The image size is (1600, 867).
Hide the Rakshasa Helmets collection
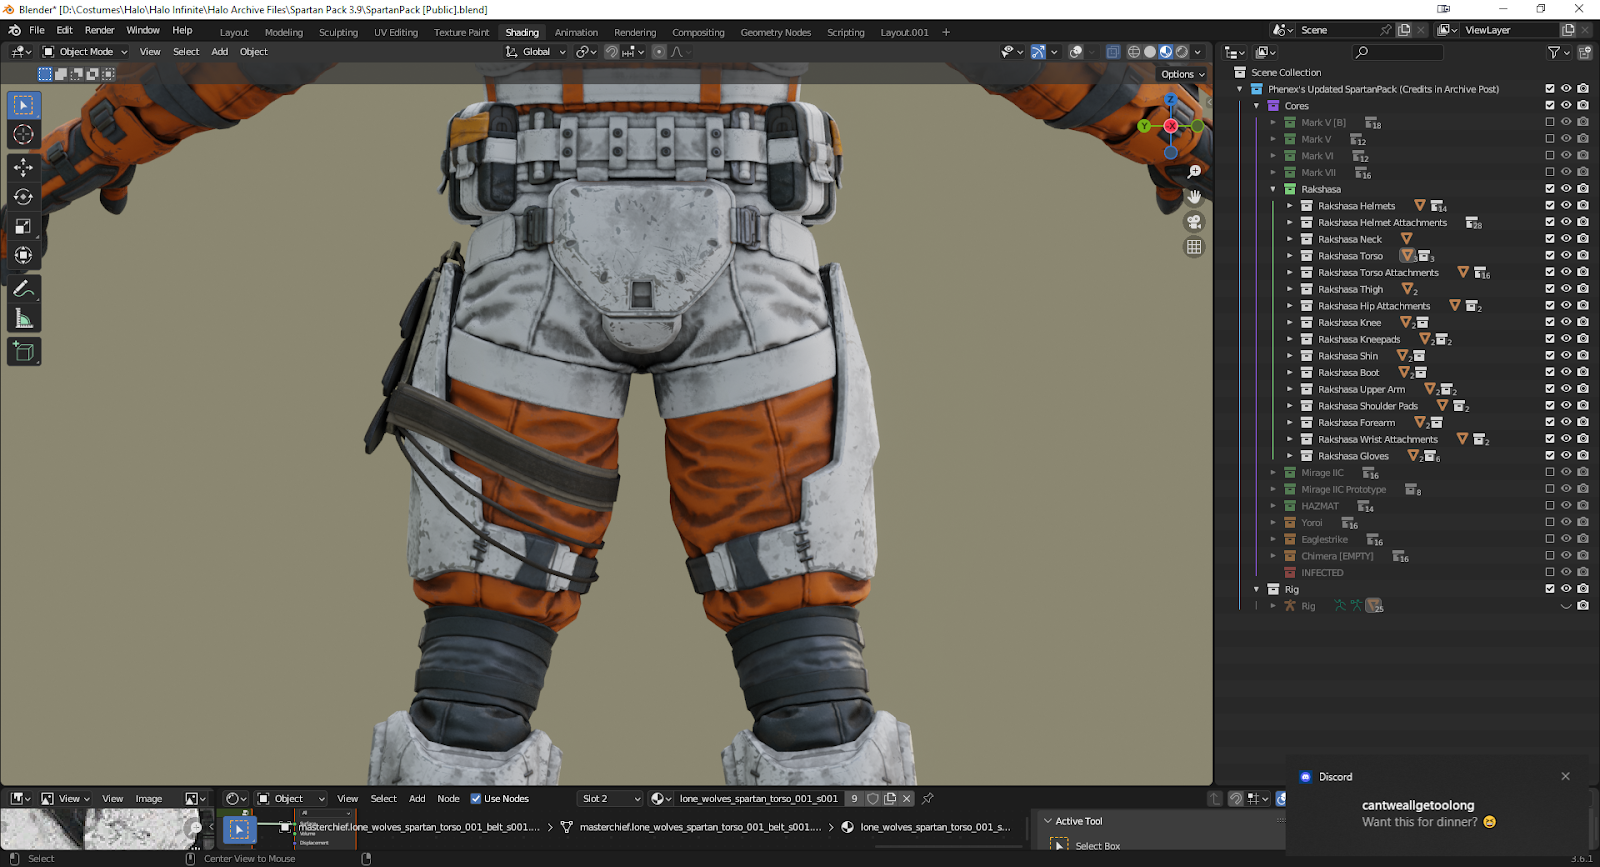[x=1566, y=206]
